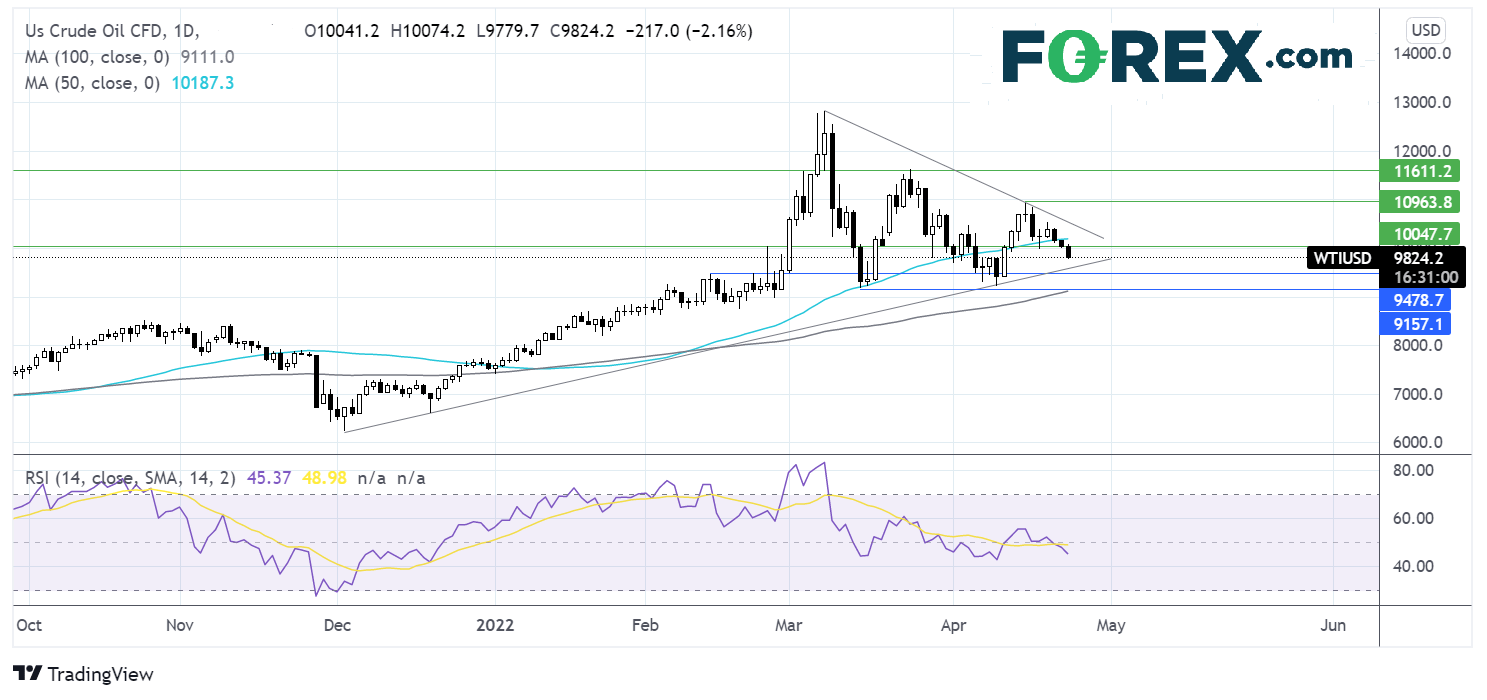Click the Jun date axis label
The image size is (1487, 700).
coord(1333,625)
